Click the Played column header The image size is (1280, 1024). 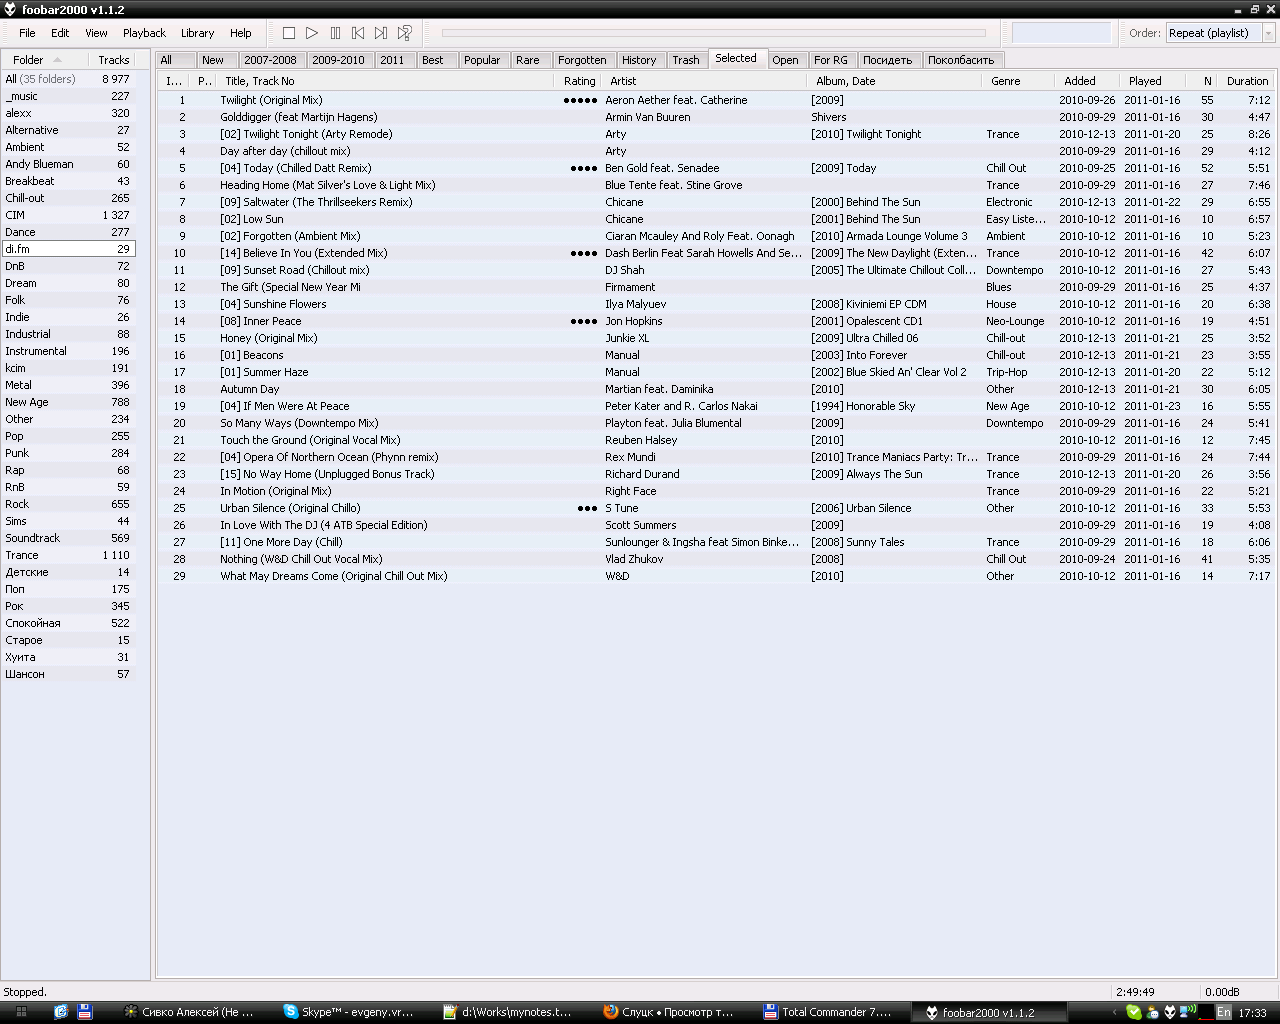pos(1153,81)
